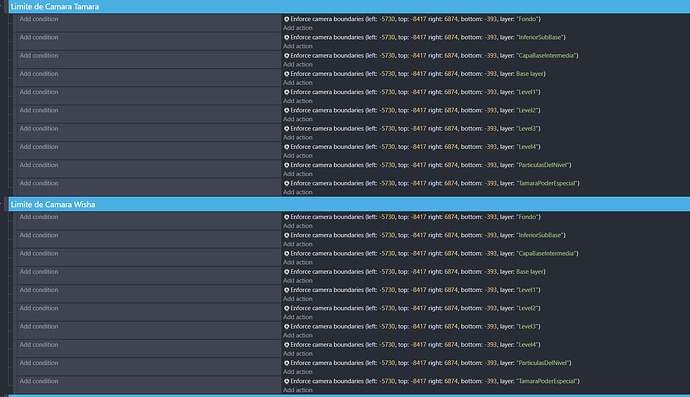Edit "Fondo" layer parameter in Wisha group
Screen dimensions: 690x397
click(527, 217)
